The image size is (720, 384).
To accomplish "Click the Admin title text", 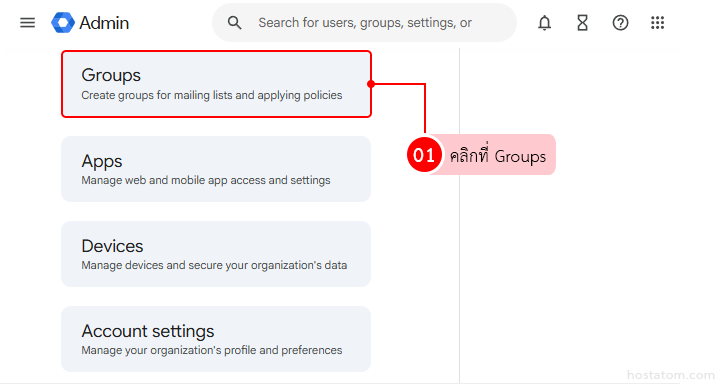I will pyautogui.click(x=104, y=23).
